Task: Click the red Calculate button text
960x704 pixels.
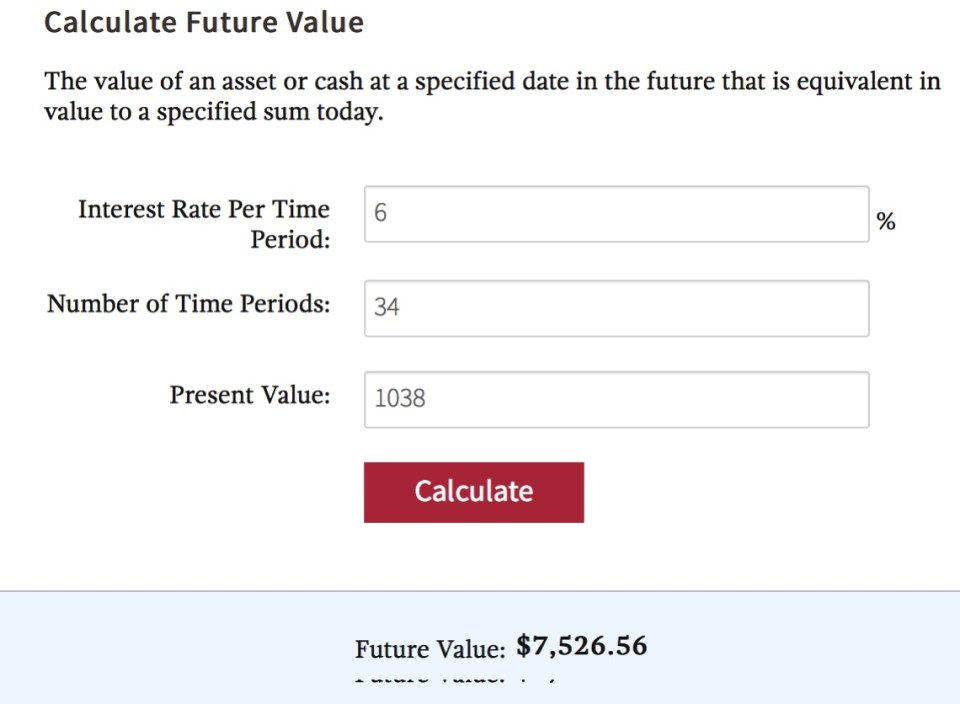Action: coord(473,491)
